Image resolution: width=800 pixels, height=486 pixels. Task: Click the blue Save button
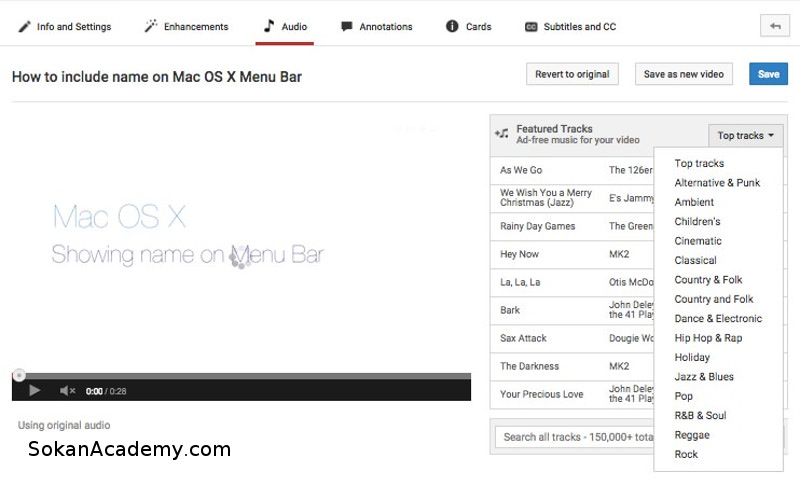point(768,74)
